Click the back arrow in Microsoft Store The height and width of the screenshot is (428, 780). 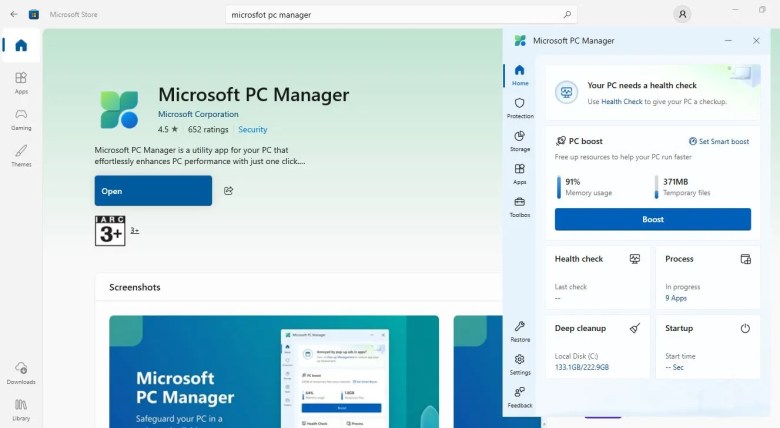coord(14,14)
